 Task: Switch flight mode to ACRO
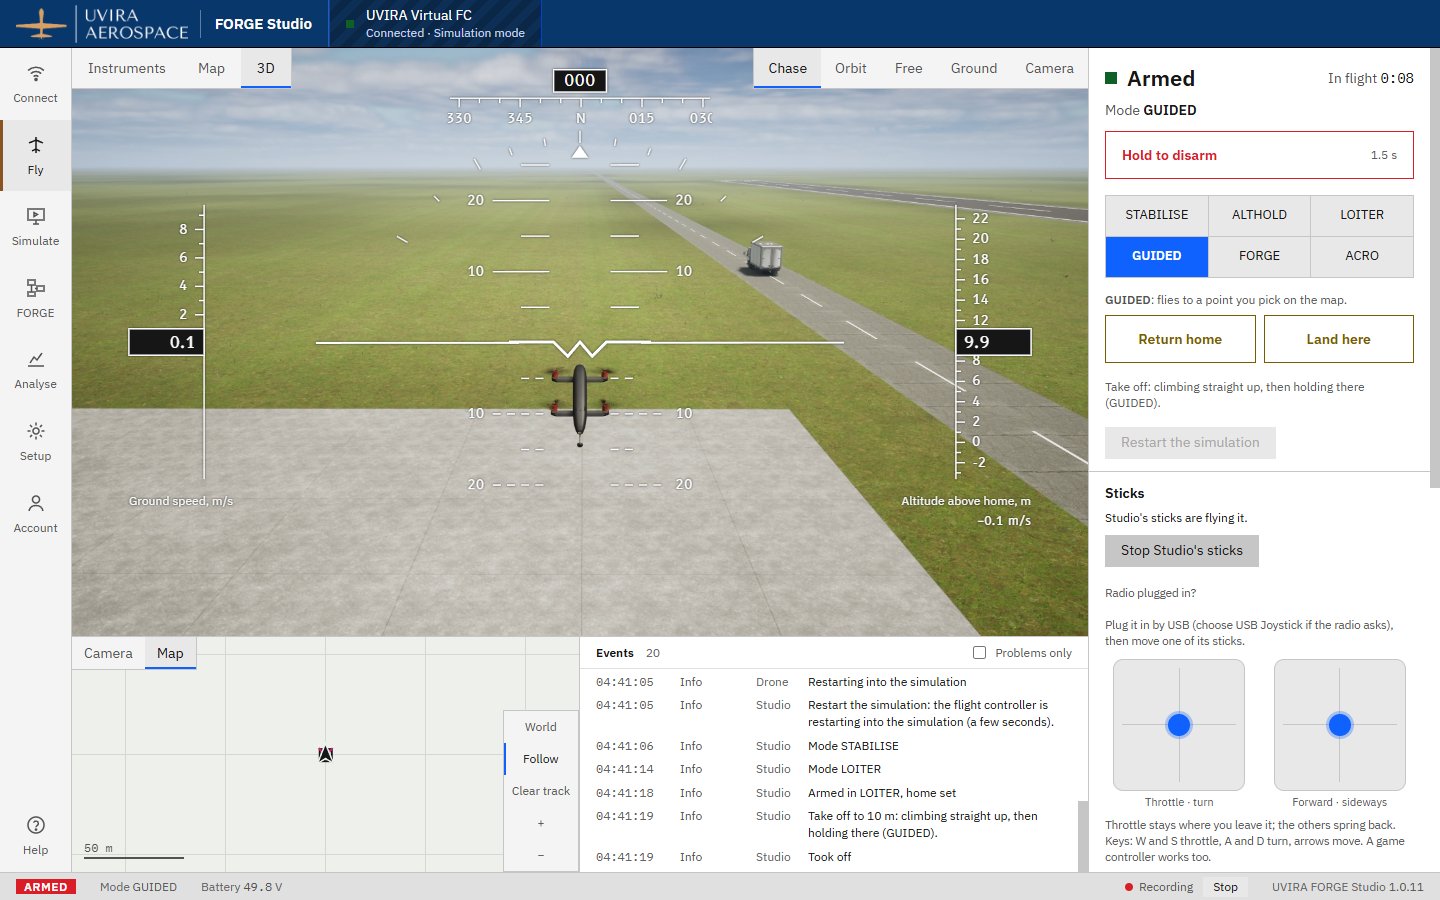click(x=1362, y=256)
